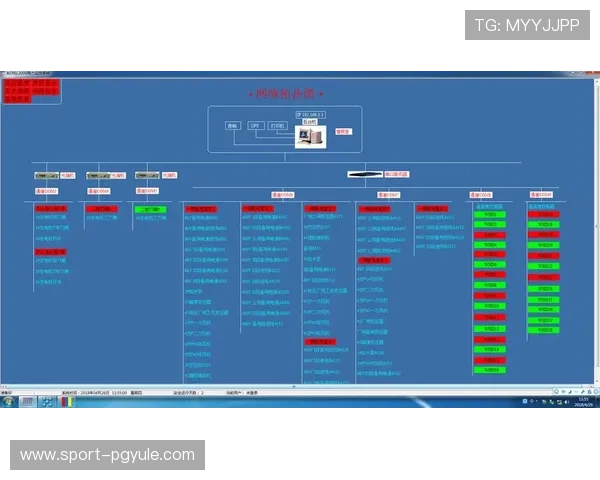Select the third 光端机 transceiver device icon
This screenshot has width=600, height=480.
(147, 175)
